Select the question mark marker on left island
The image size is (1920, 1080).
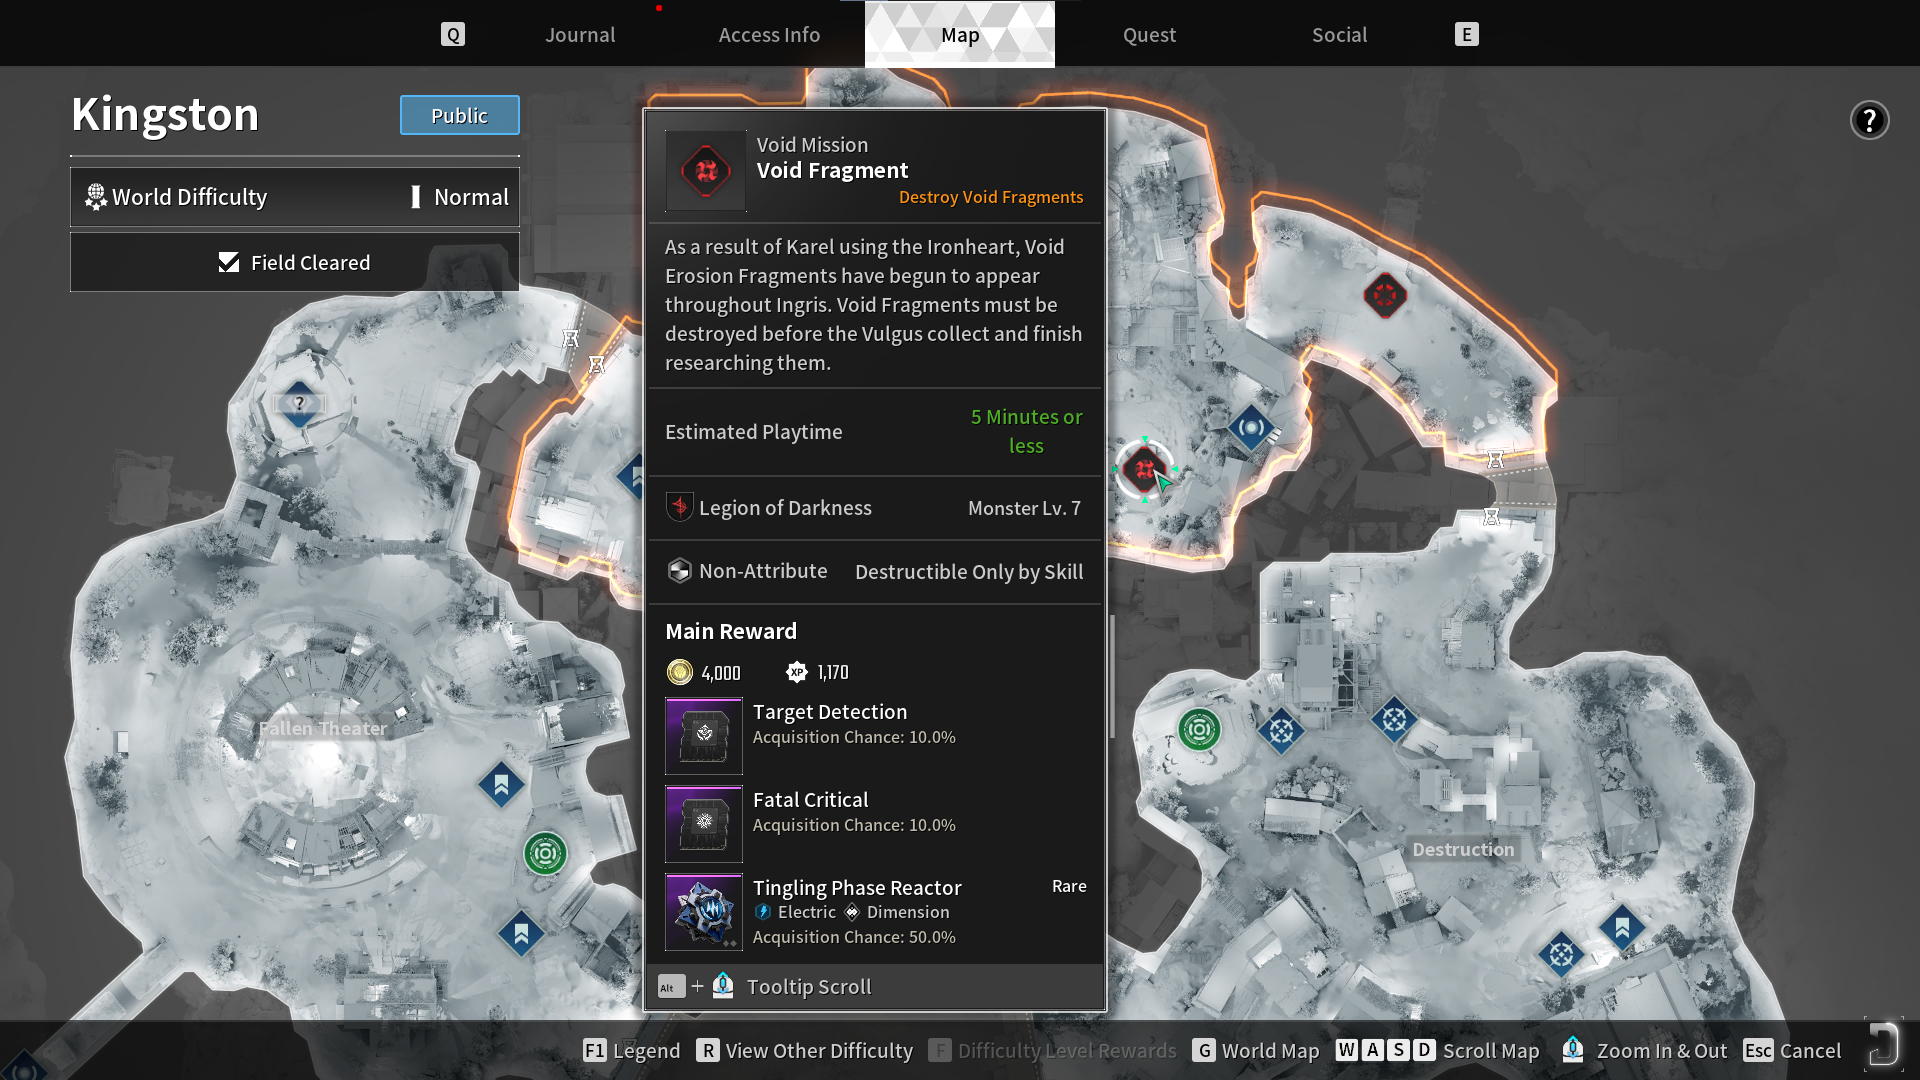pos(299,404)
